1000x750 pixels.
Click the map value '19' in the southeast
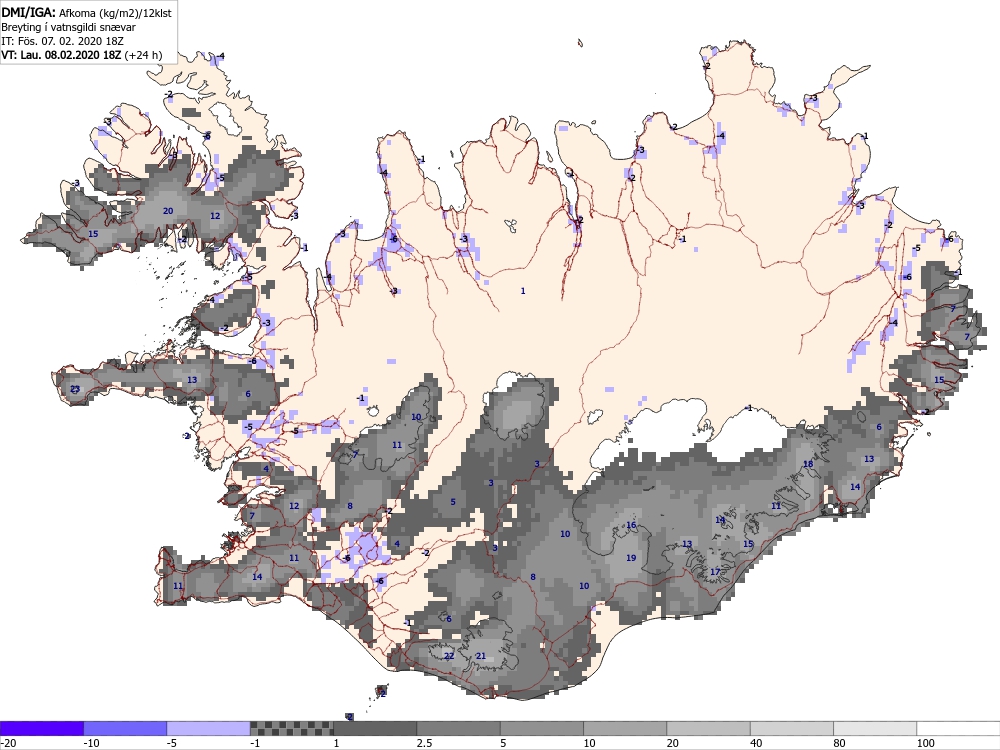(x=631, y=557)
